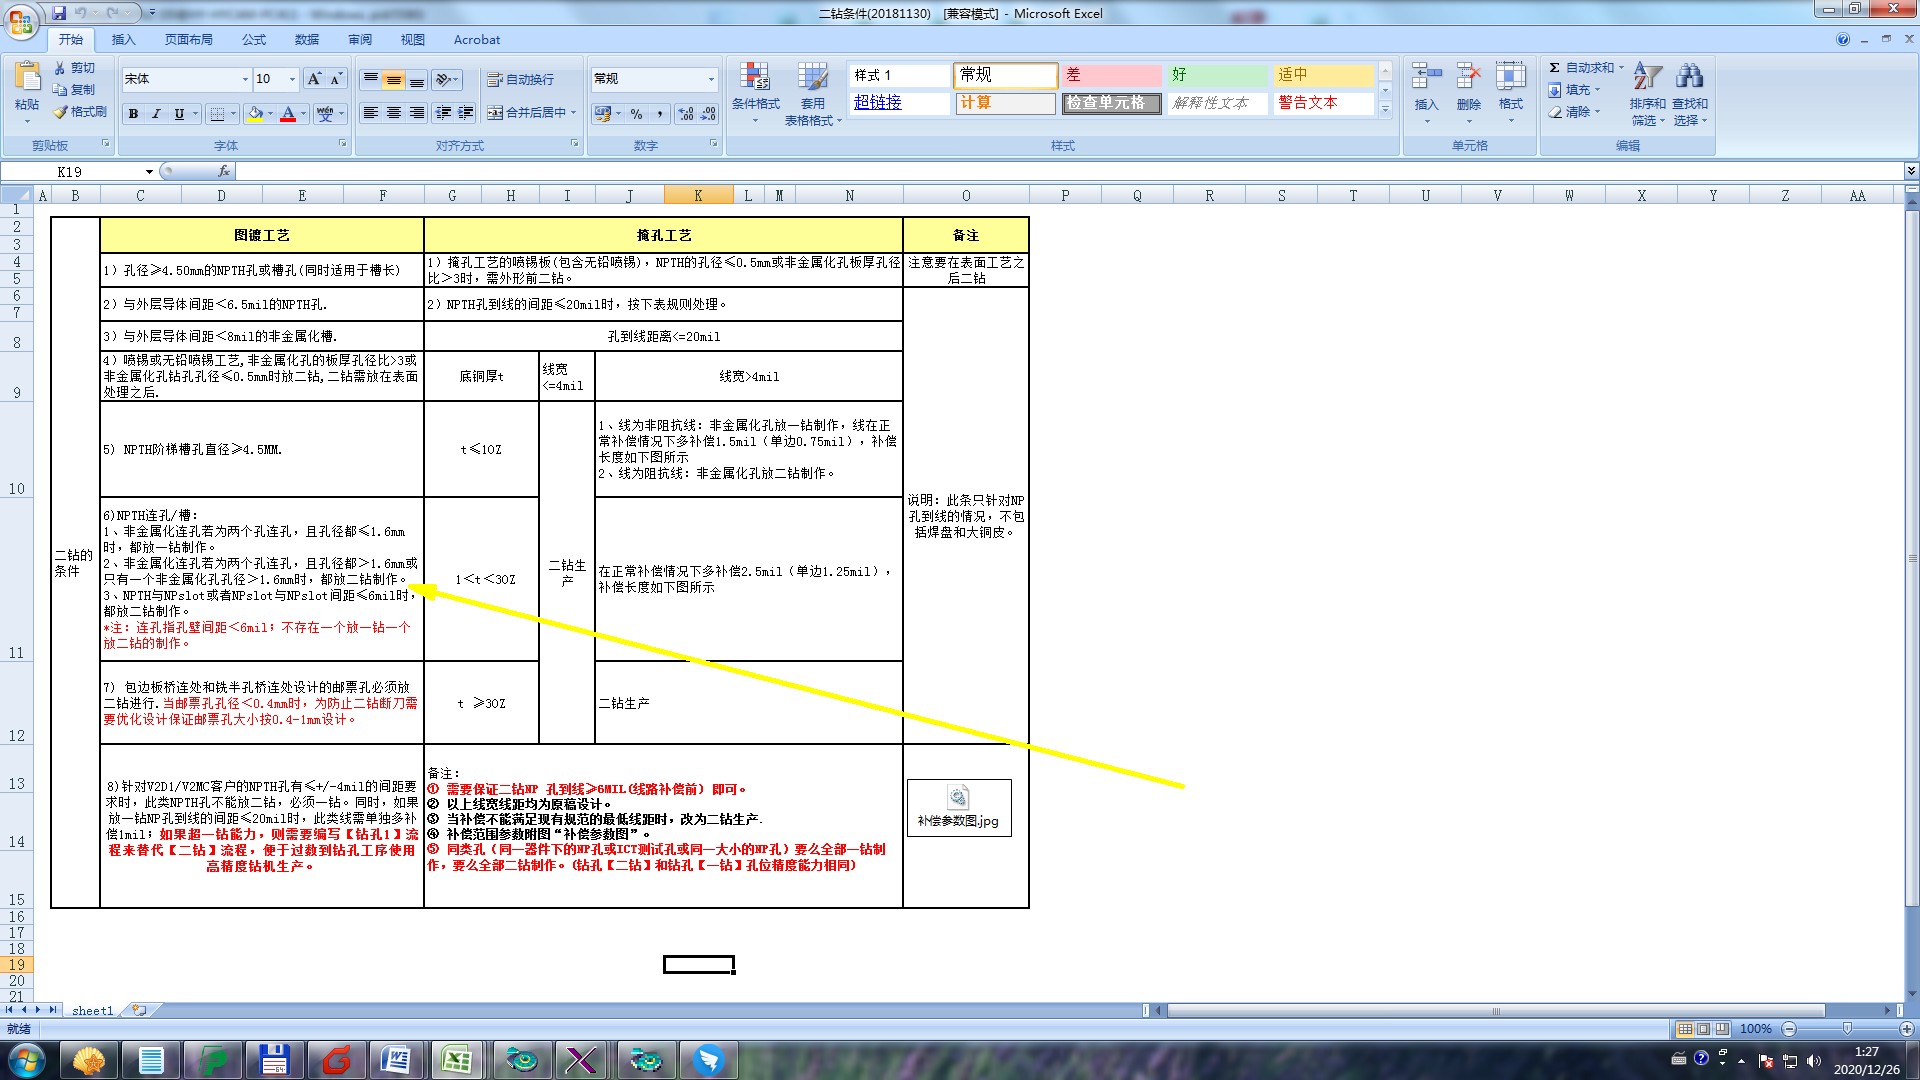This screenshot has height=1080, width=1920.
Task: Switch to the 插入 ribbon tab
Action: pyautogui.click(x=123, y=40)
